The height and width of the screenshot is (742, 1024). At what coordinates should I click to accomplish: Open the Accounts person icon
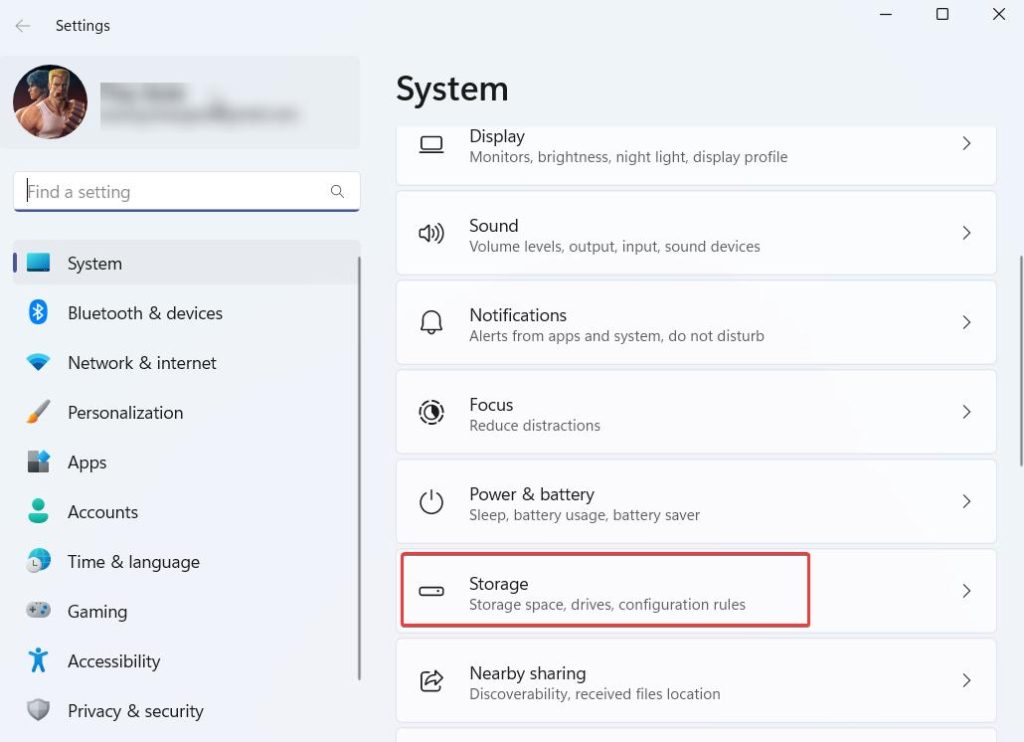pyautogui.click(x=38, y=511)
